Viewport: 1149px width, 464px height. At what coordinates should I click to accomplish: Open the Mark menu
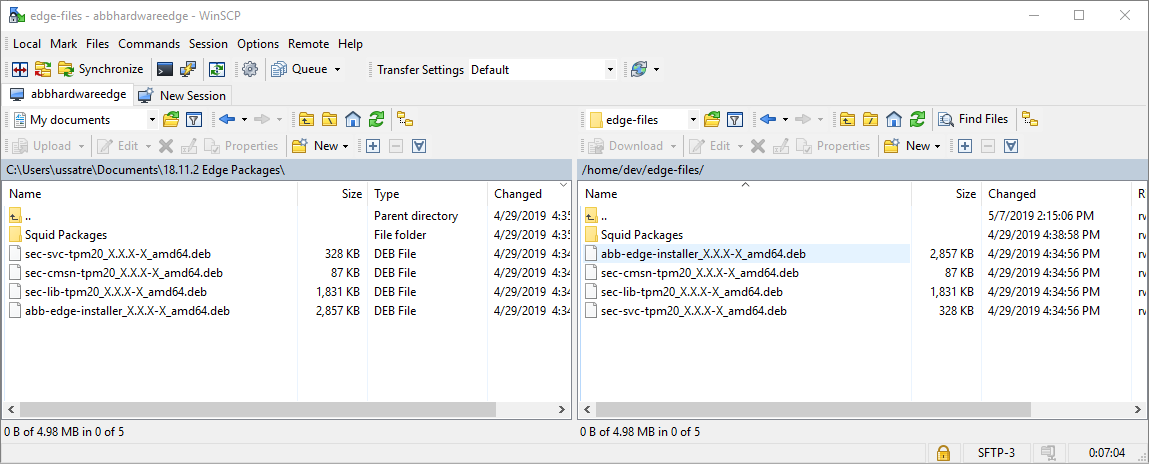(x=64, y=44)
